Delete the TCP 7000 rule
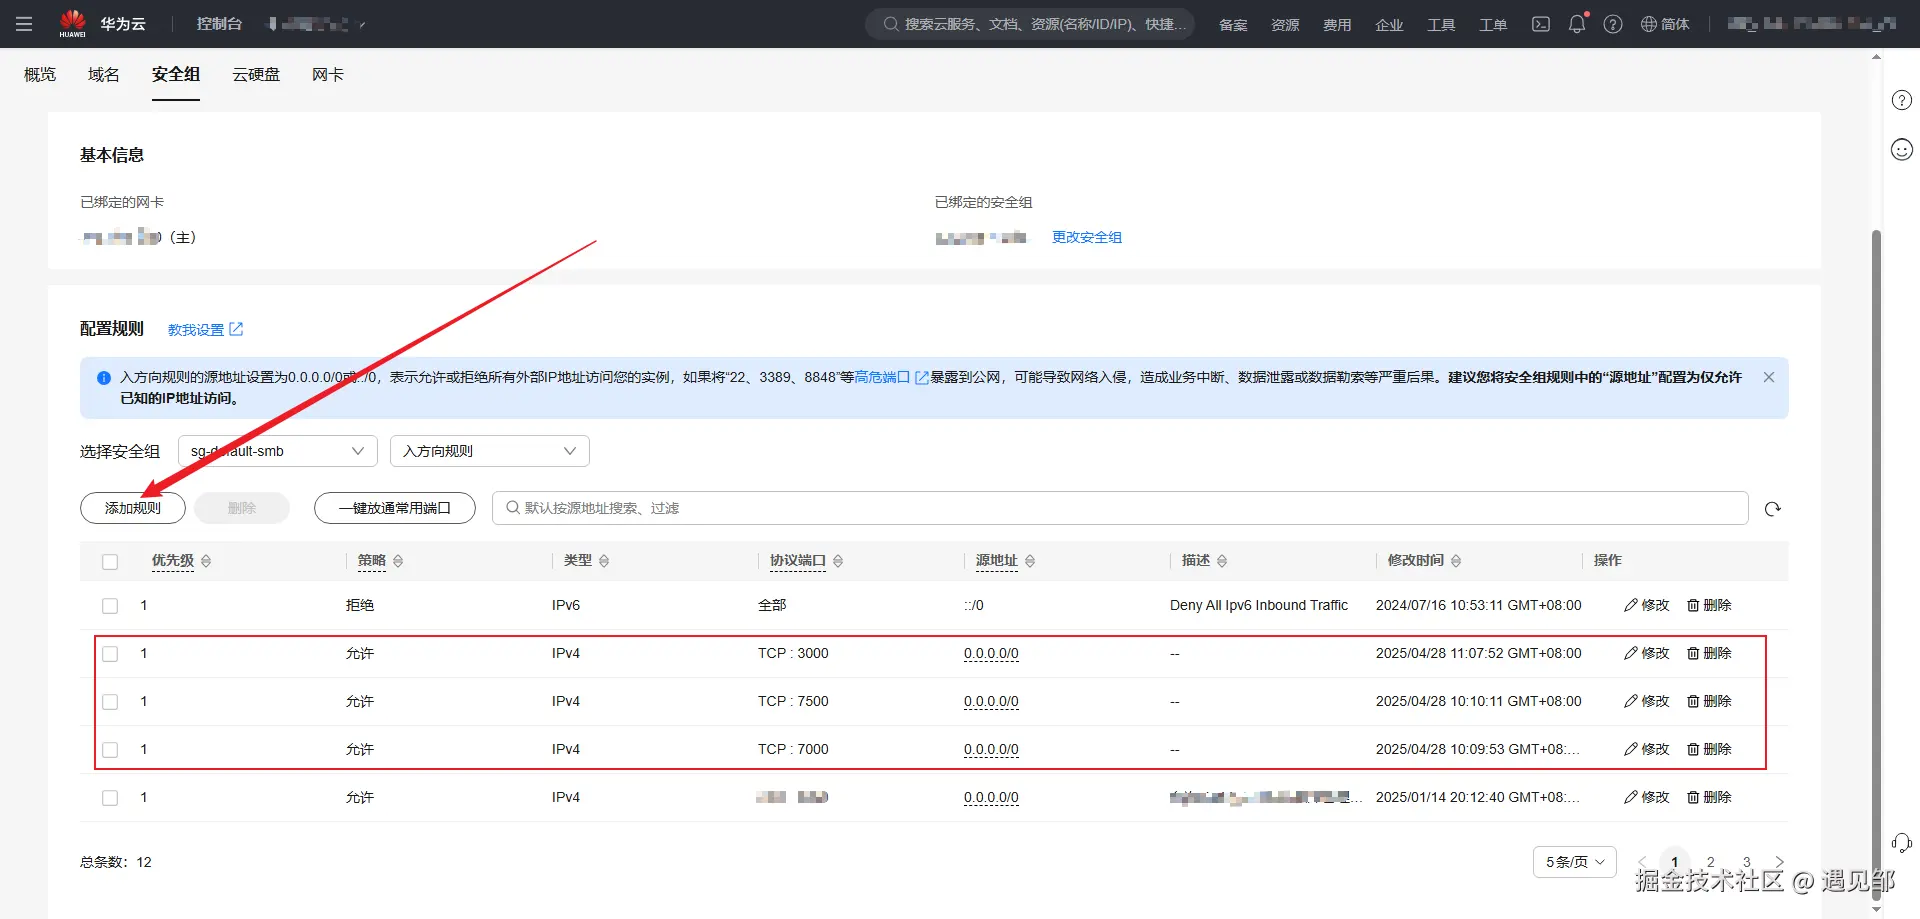 (1709, 749)
